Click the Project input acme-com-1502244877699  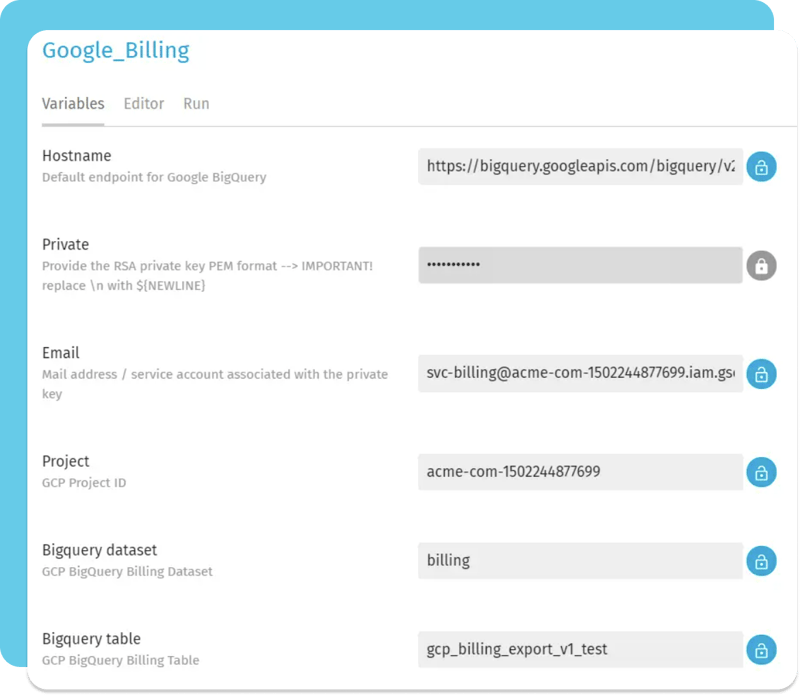[x=580, y=472]
